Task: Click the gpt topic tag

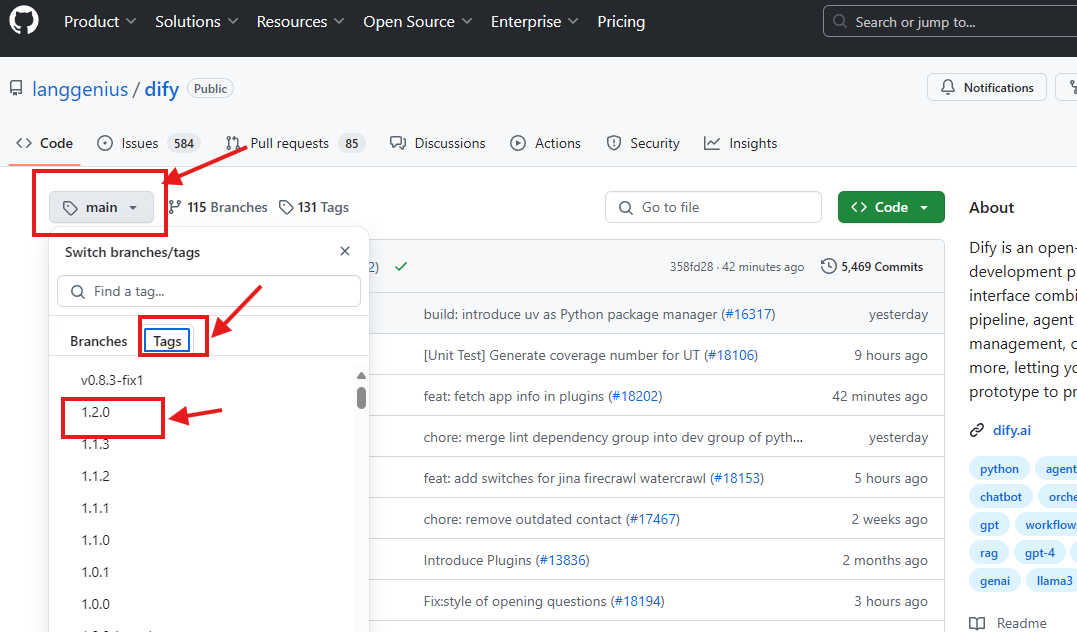Action: (989, 525)
